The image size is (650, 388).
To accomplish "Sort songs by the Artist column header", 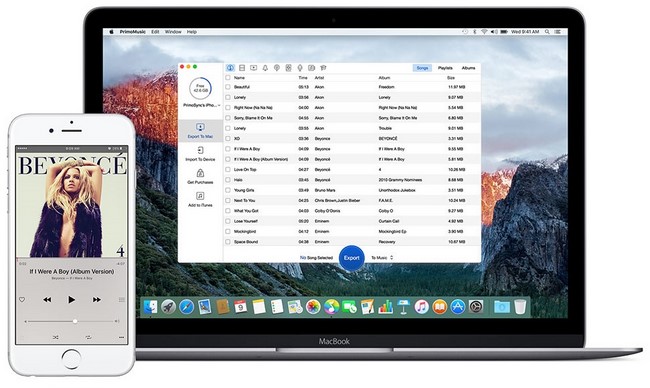I will [x=319, y=78].
